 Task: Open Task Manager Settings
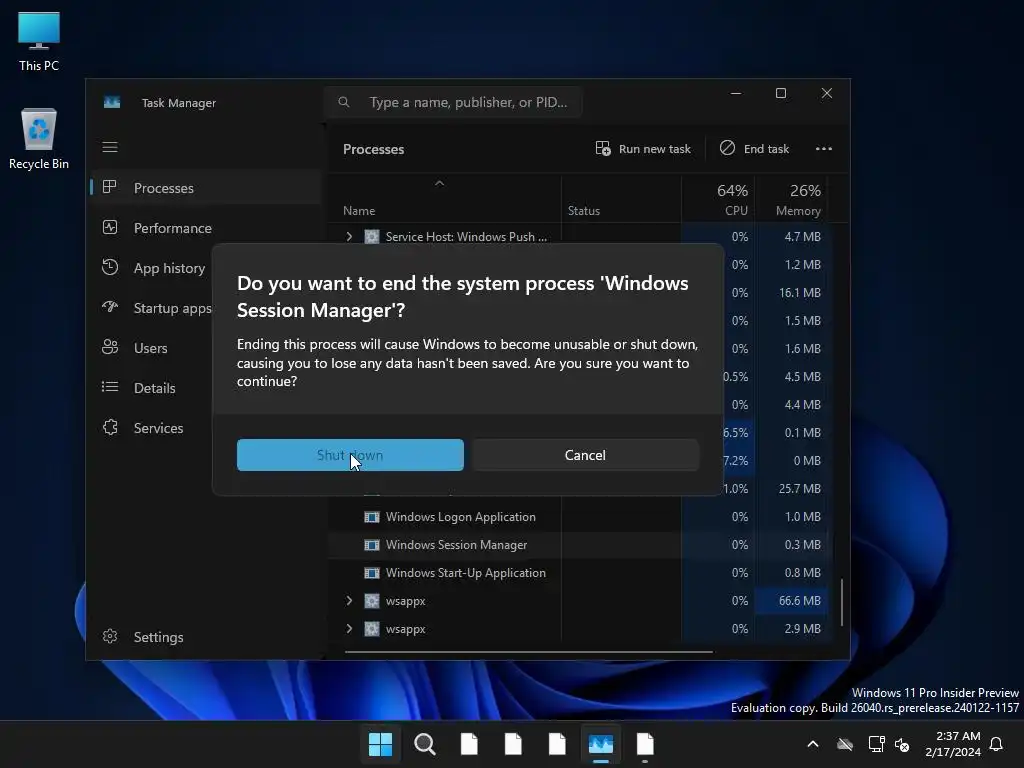pos(206,637)
